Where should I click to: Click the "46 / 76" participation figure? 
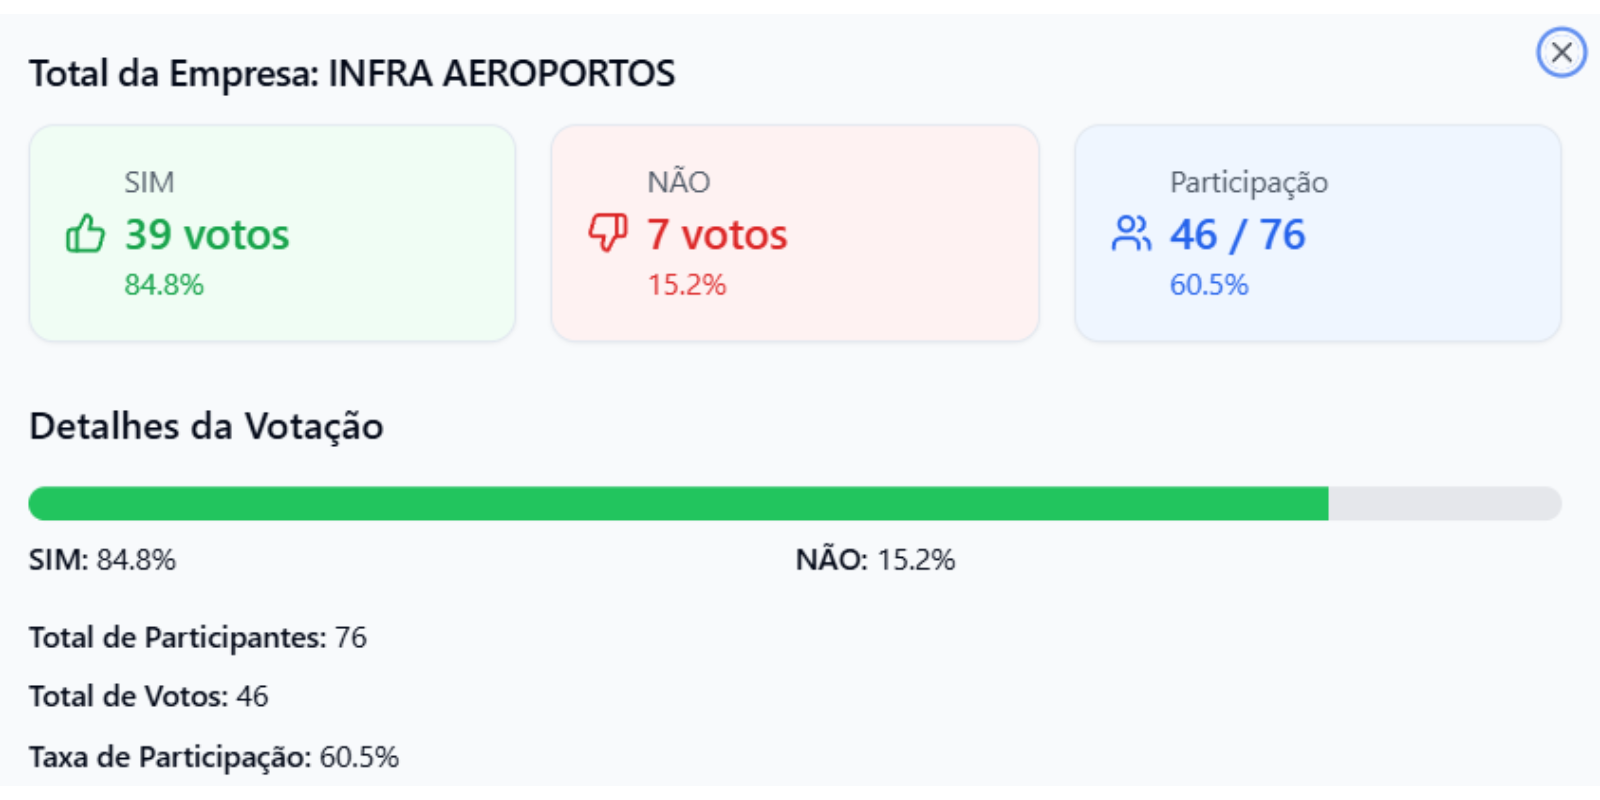[1238, 235]
